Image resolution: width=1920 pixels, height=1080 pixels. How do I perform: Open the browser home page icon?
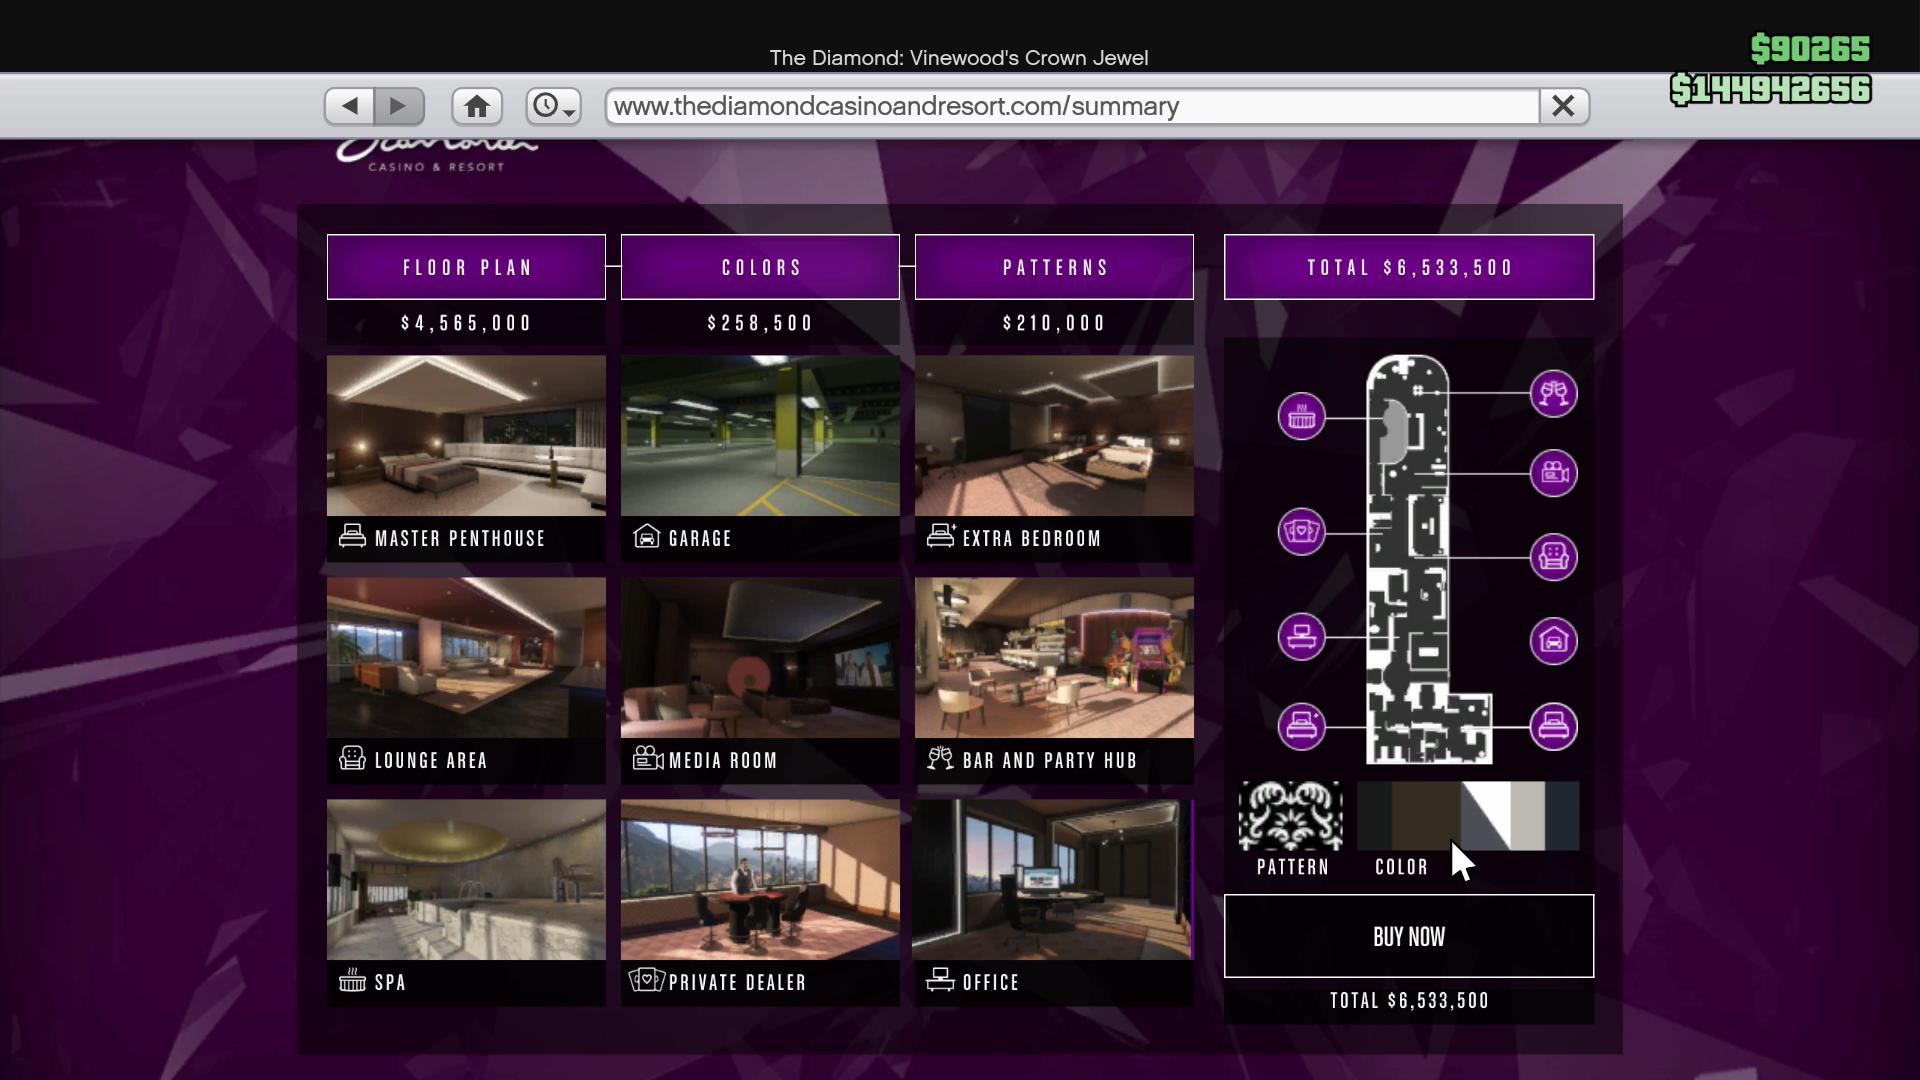(x=477, y=106)
